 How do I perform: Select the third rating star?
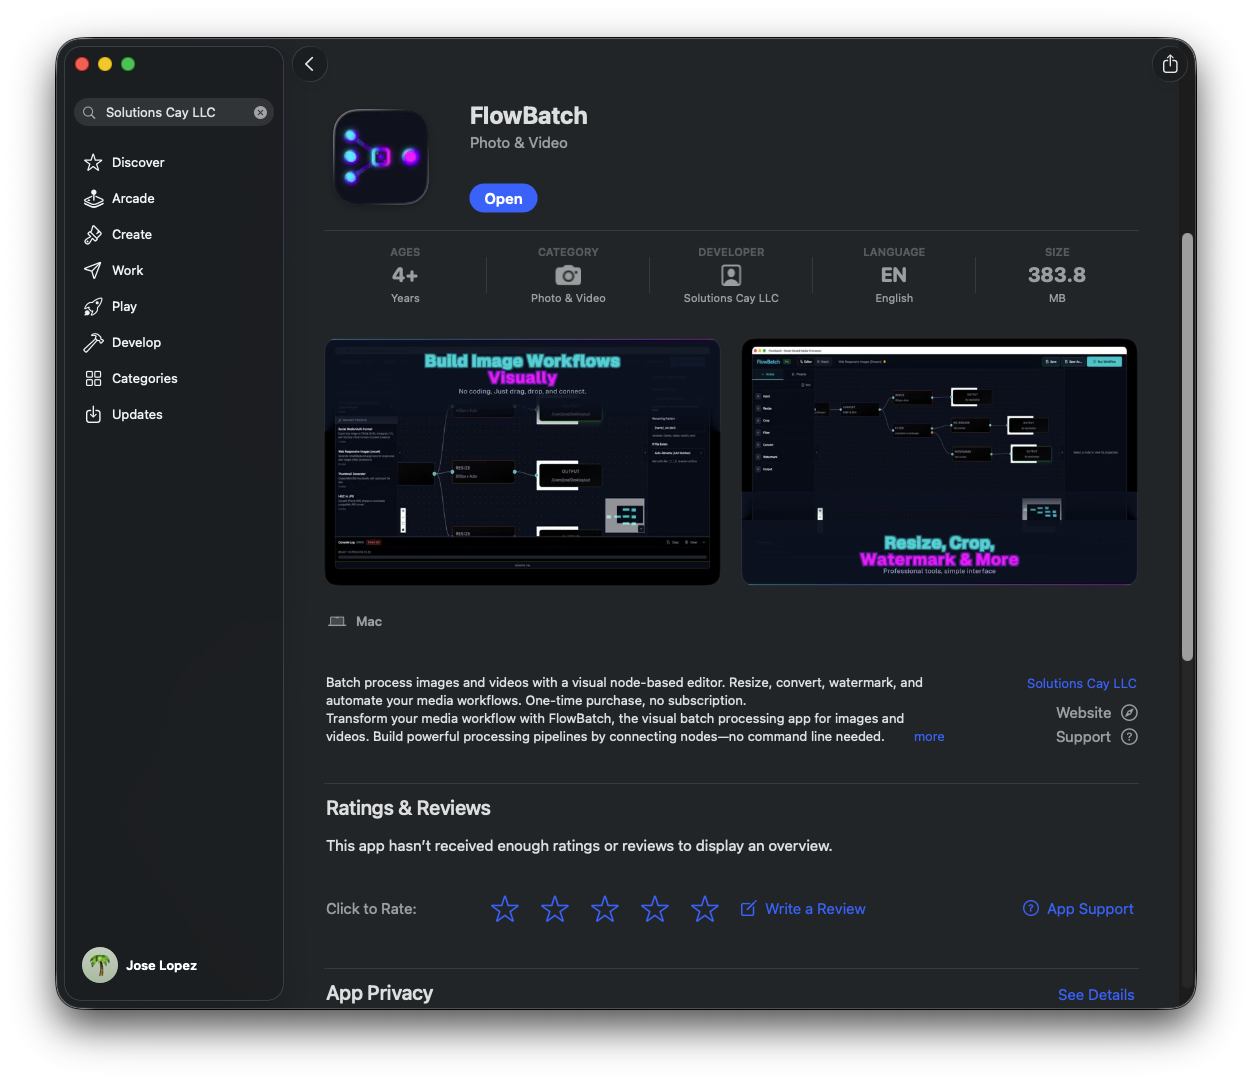coord(605,909)
